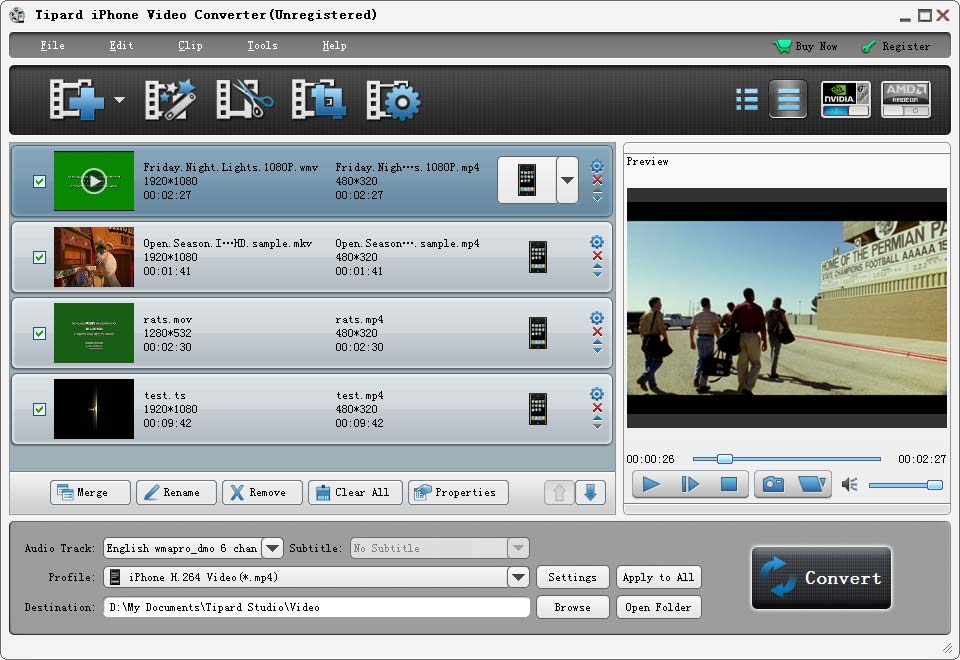Screen dimensions: 960x660
Task: Uncheck the rats.mov checkbox
Action: tap(39, 333)
